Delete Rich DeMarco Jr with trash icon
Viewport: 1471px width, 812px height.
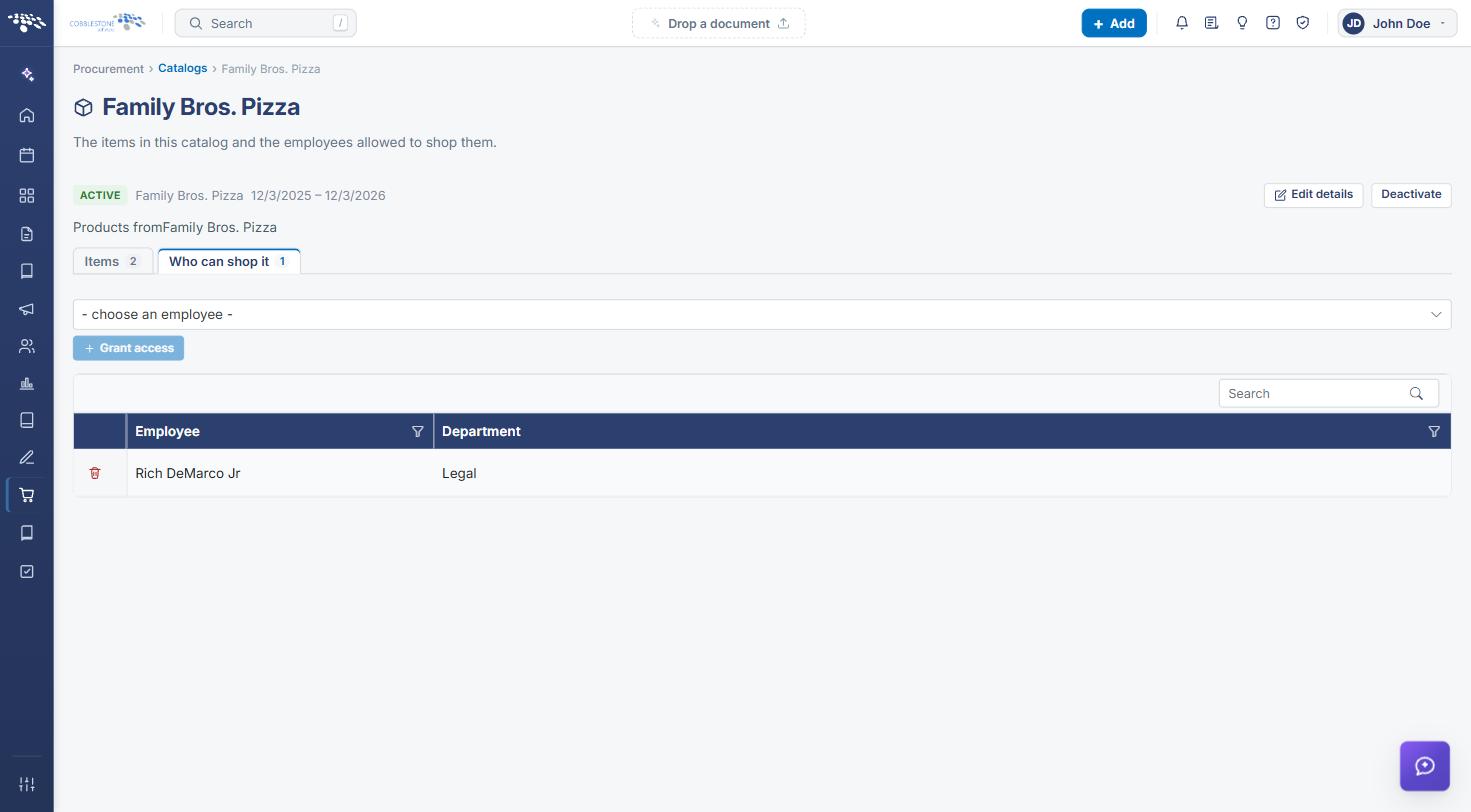coord(95,473)
